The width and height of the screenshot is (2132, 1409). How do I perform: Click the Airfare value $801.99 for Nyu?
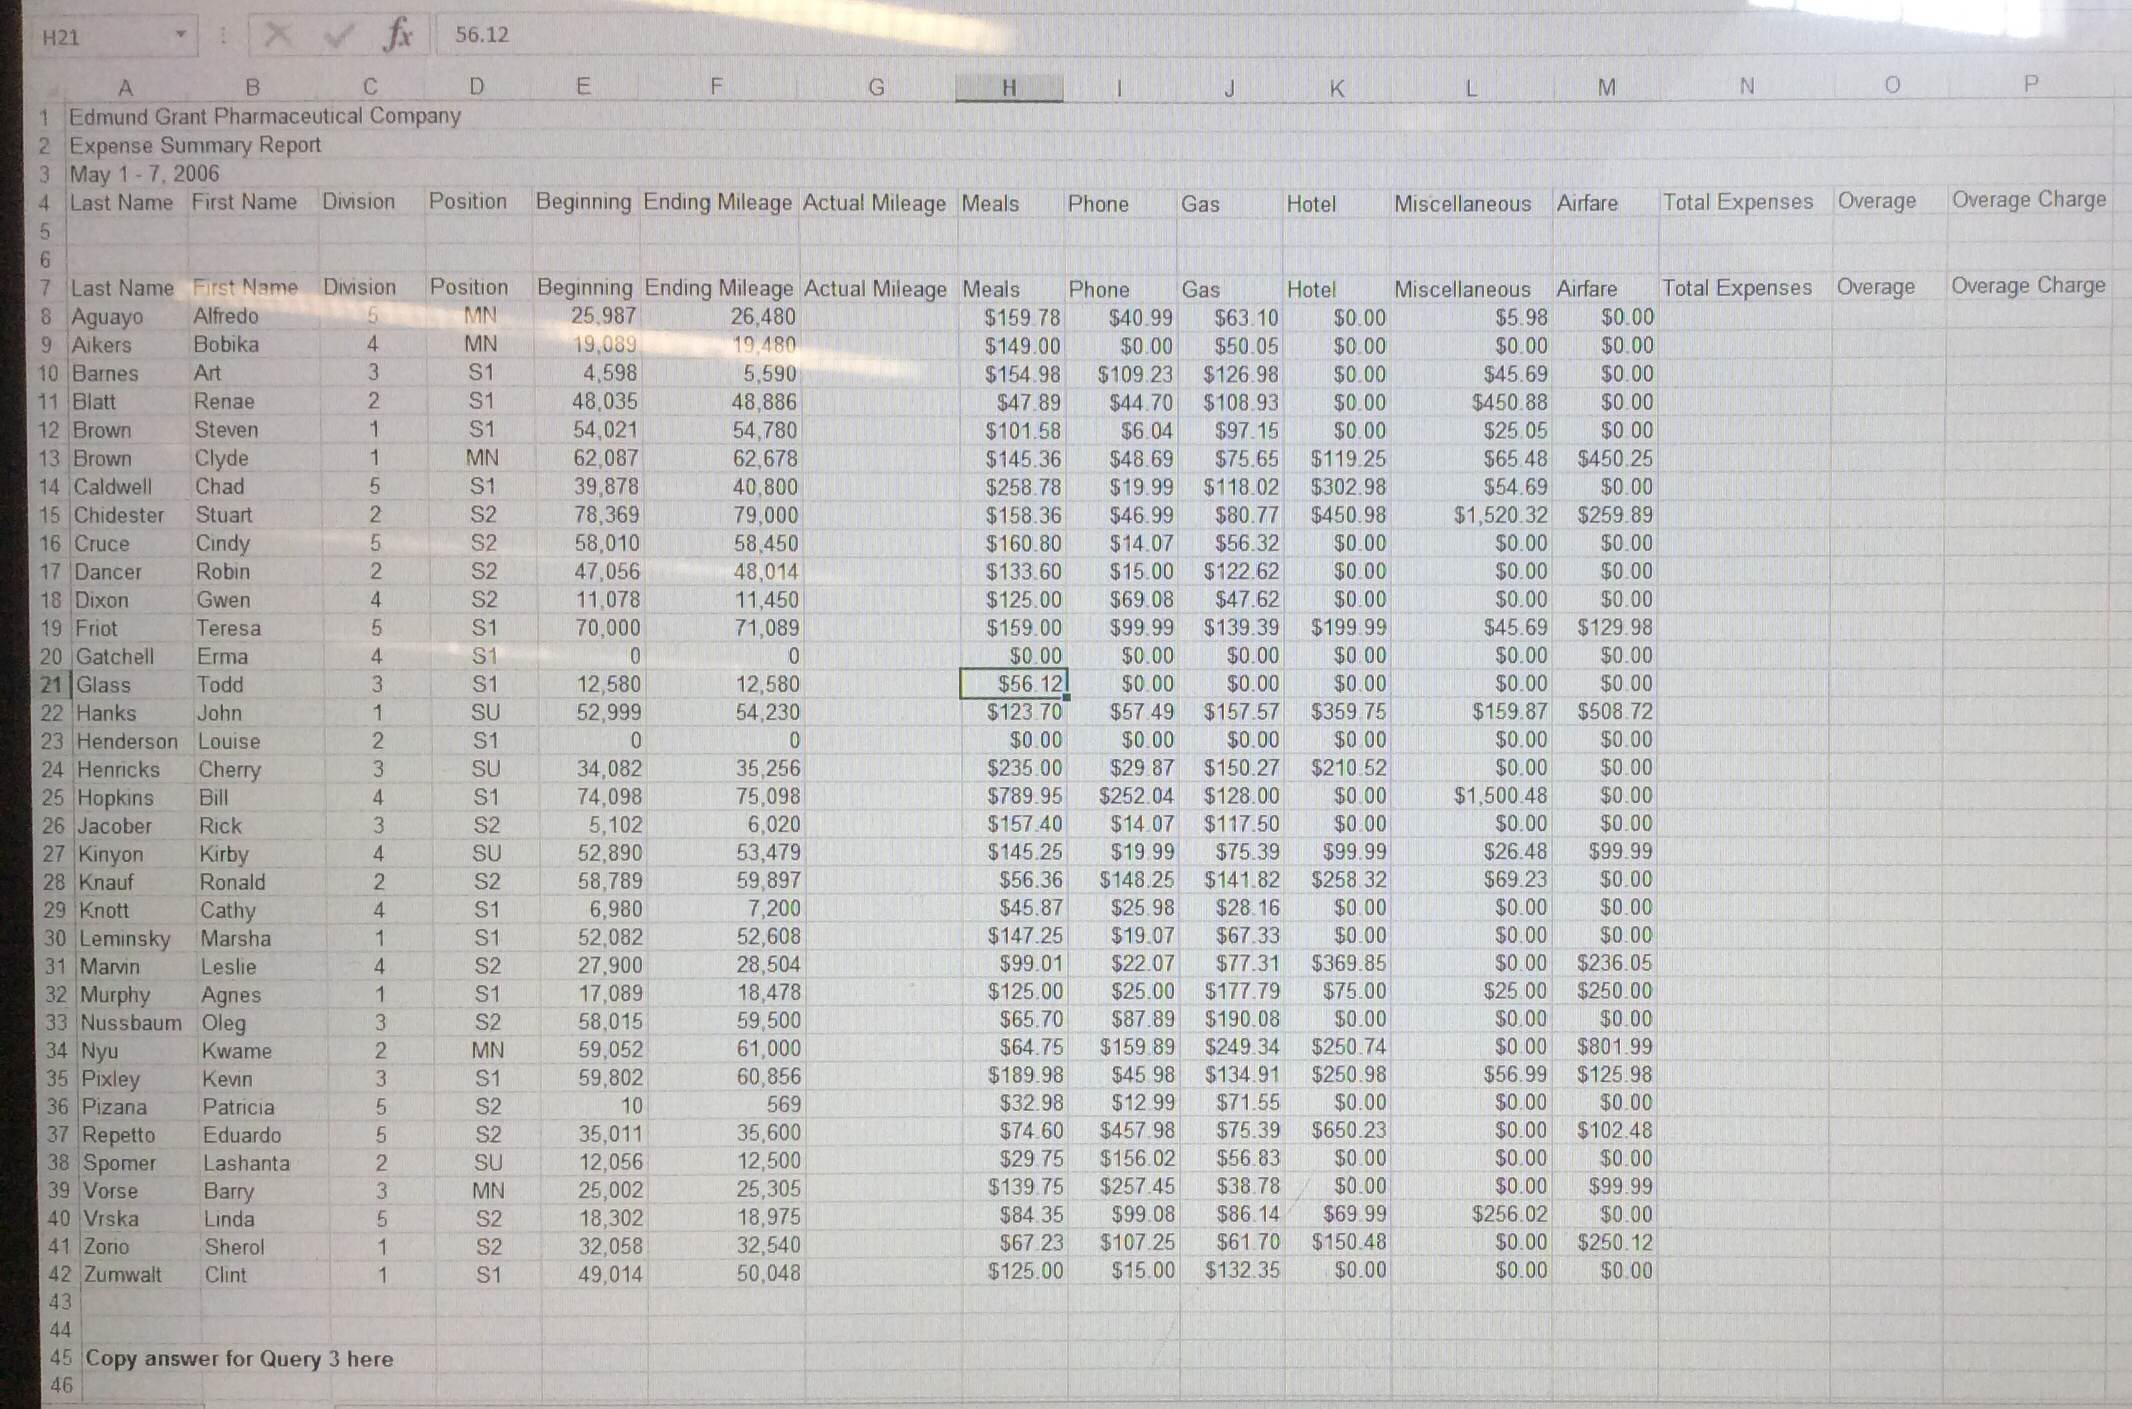(x=1613, y=1047)
